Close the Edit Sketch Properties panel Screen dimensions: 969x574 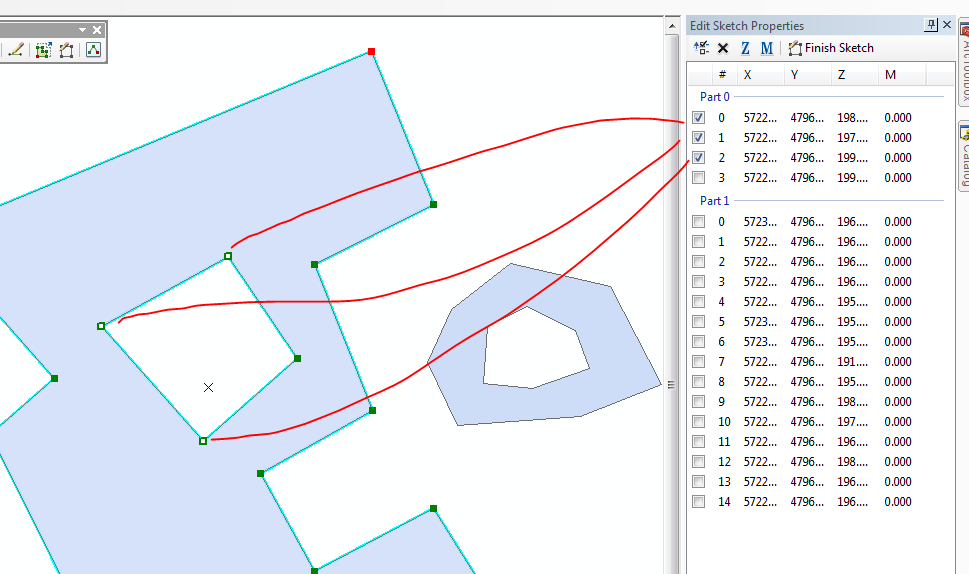pos(947,25)
